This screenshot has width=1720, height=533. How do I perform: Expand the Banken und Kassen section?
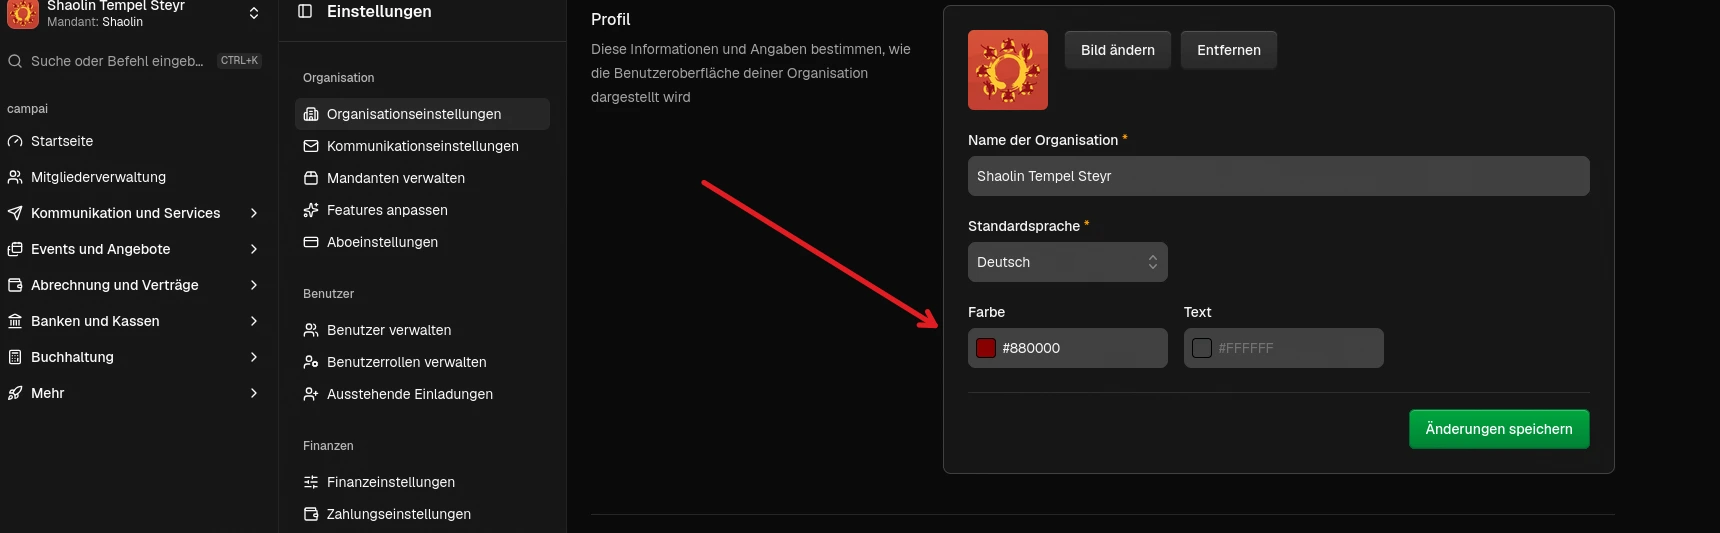(254, 321)
